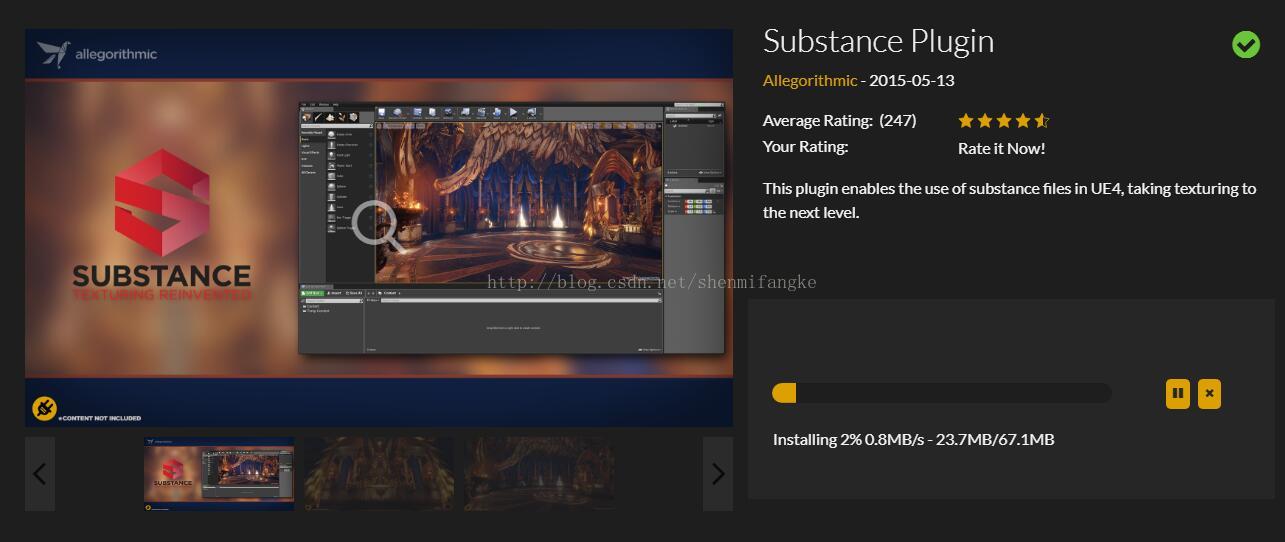
Task: Go to next screenshot with right arrow
Action: [x=718, y=474]
